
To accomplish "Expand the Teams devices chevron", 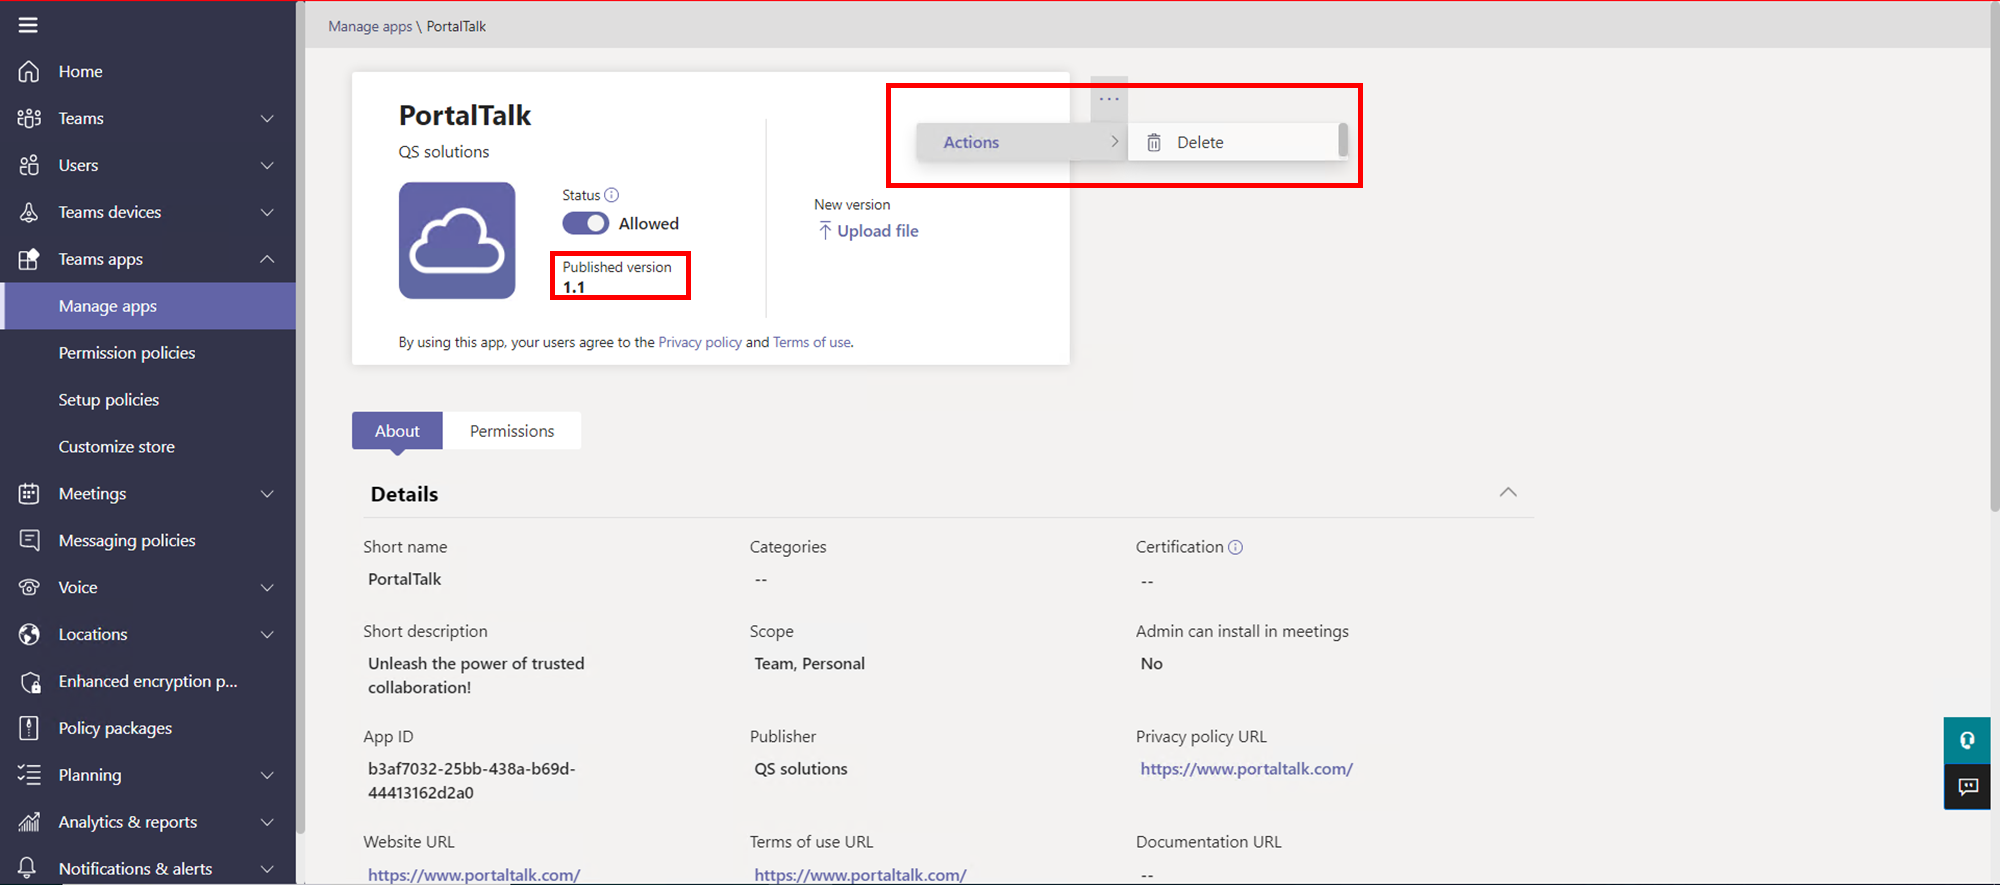I will tap(267, 212).
